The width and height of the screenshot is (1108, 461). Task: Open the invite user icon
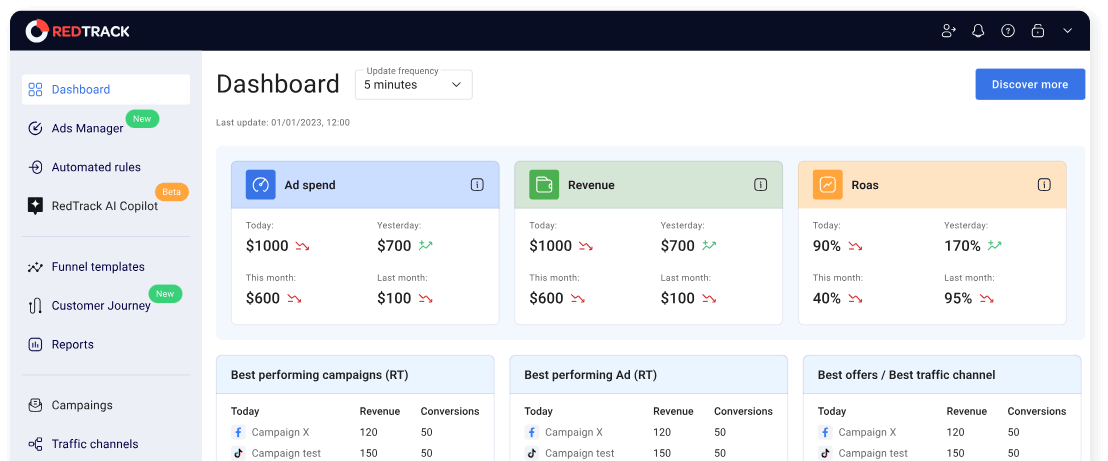[948, 30]
